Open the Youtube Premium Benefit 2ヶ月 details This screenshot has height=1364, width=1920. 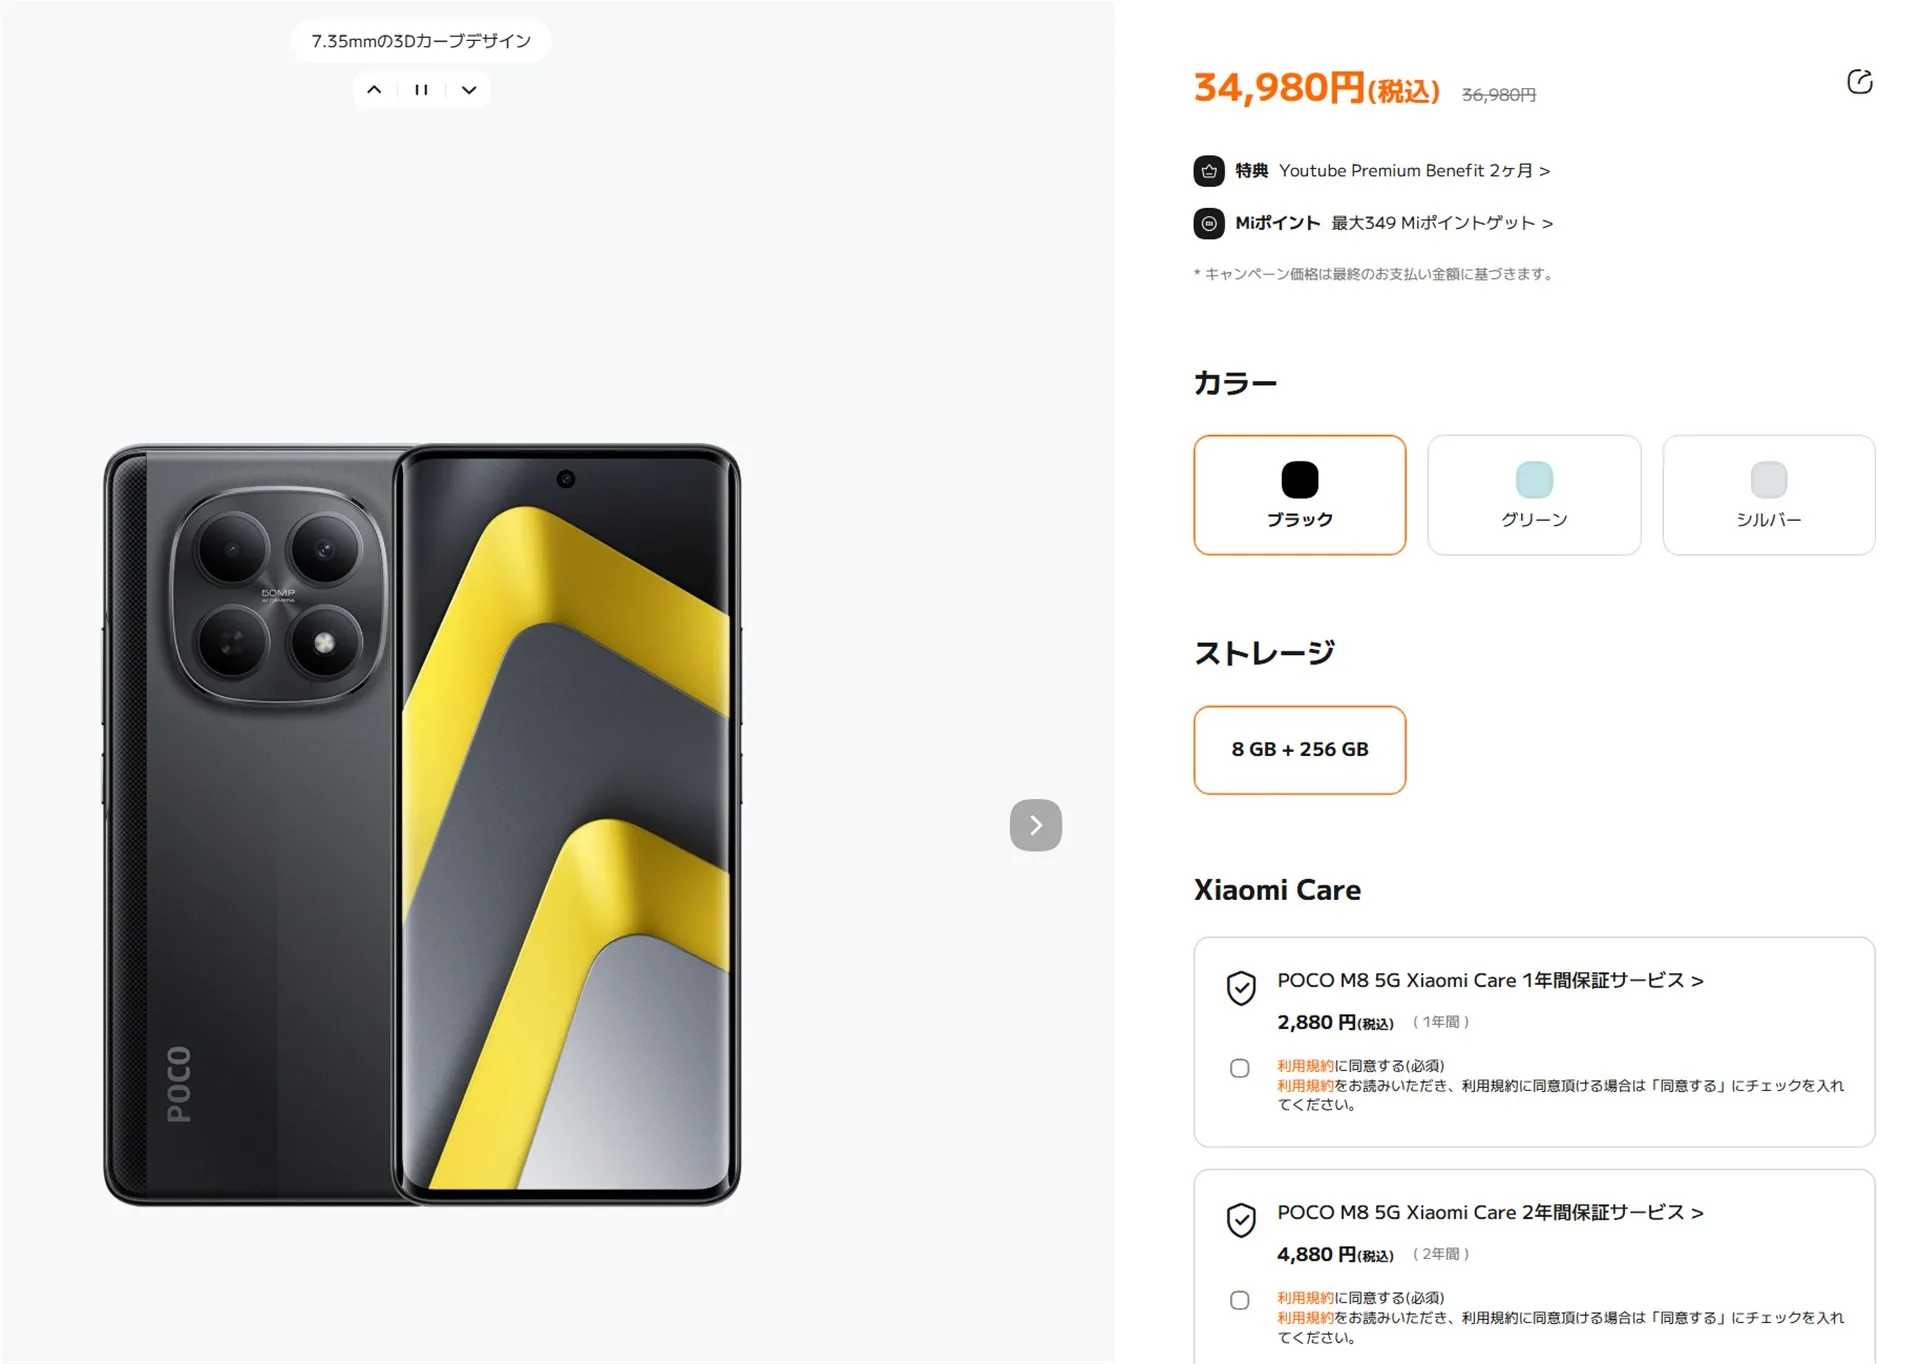pyautogui.click(x=1414, y=171)
